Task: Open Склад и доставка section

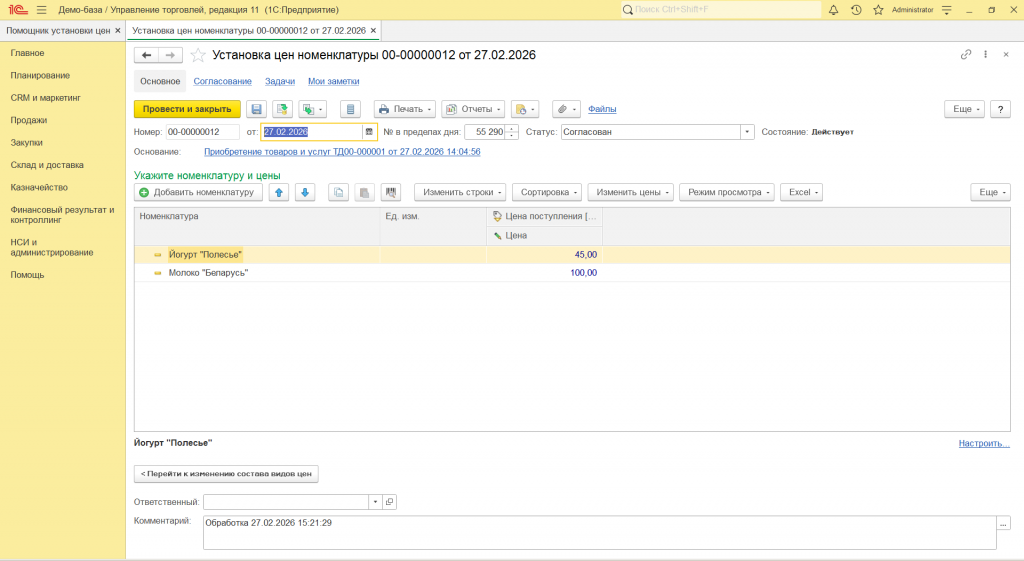Action: tap(47, 165)
